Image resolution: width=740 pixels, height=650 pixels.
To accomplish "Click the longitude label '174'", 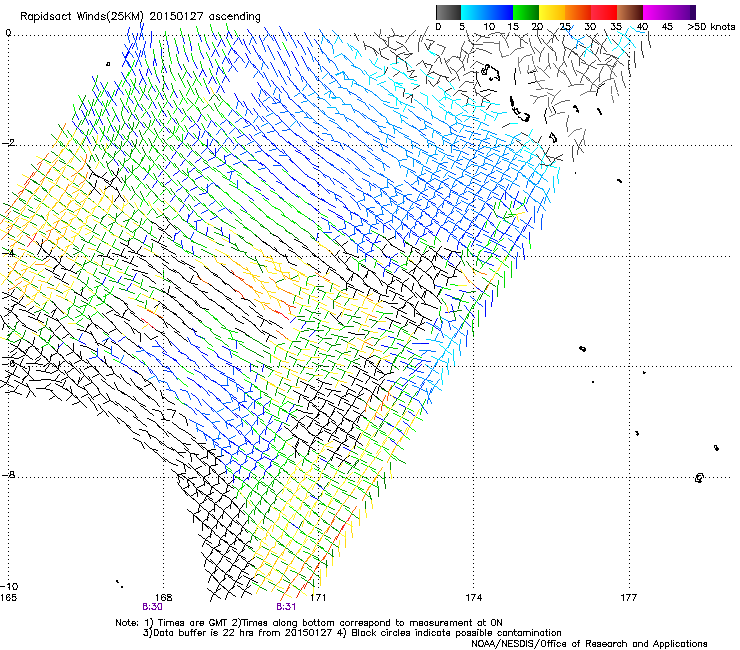I will tap(473, 598).
